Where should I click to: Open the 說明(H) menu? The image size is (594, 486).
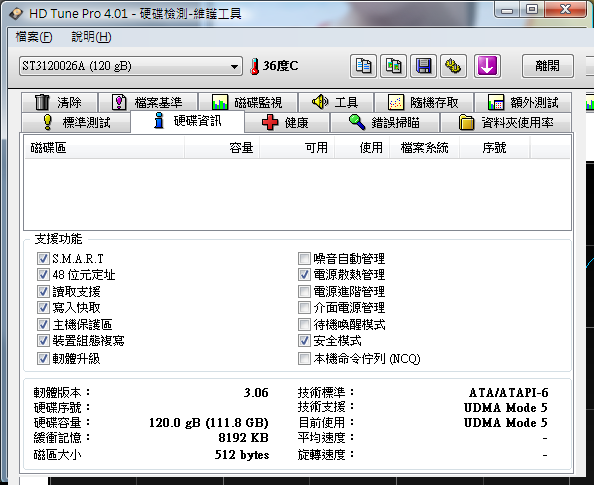91,37
